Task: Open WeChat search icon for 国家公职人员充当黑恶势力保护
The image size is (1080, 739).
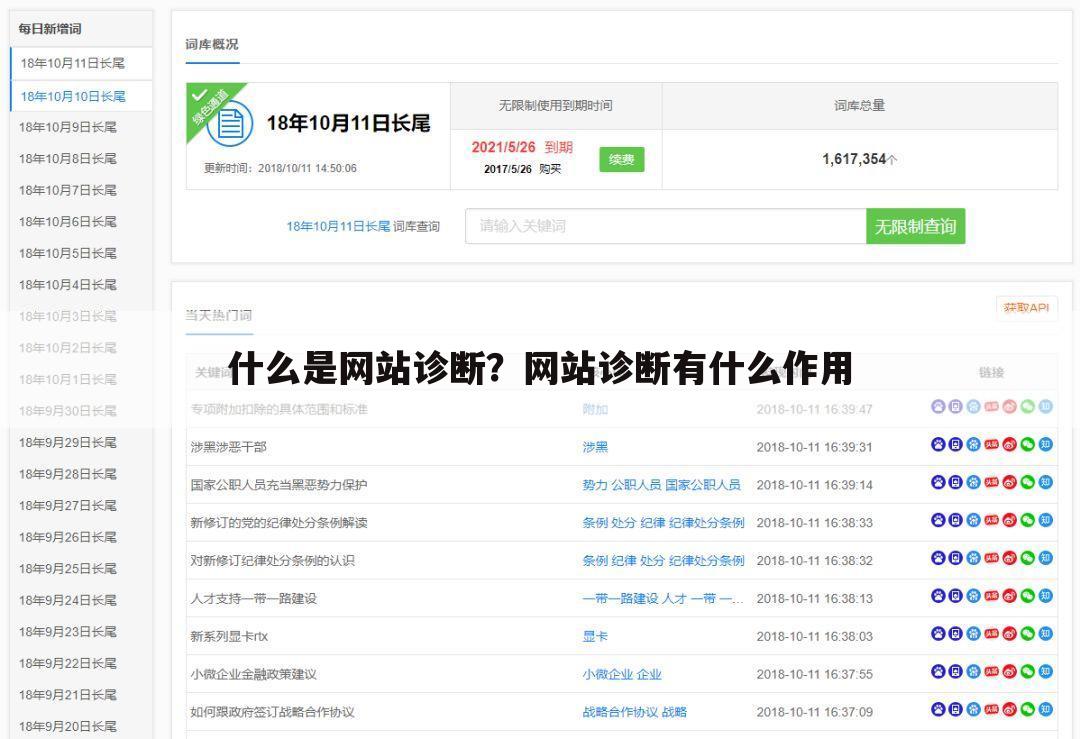Action: pos(1028,482)
